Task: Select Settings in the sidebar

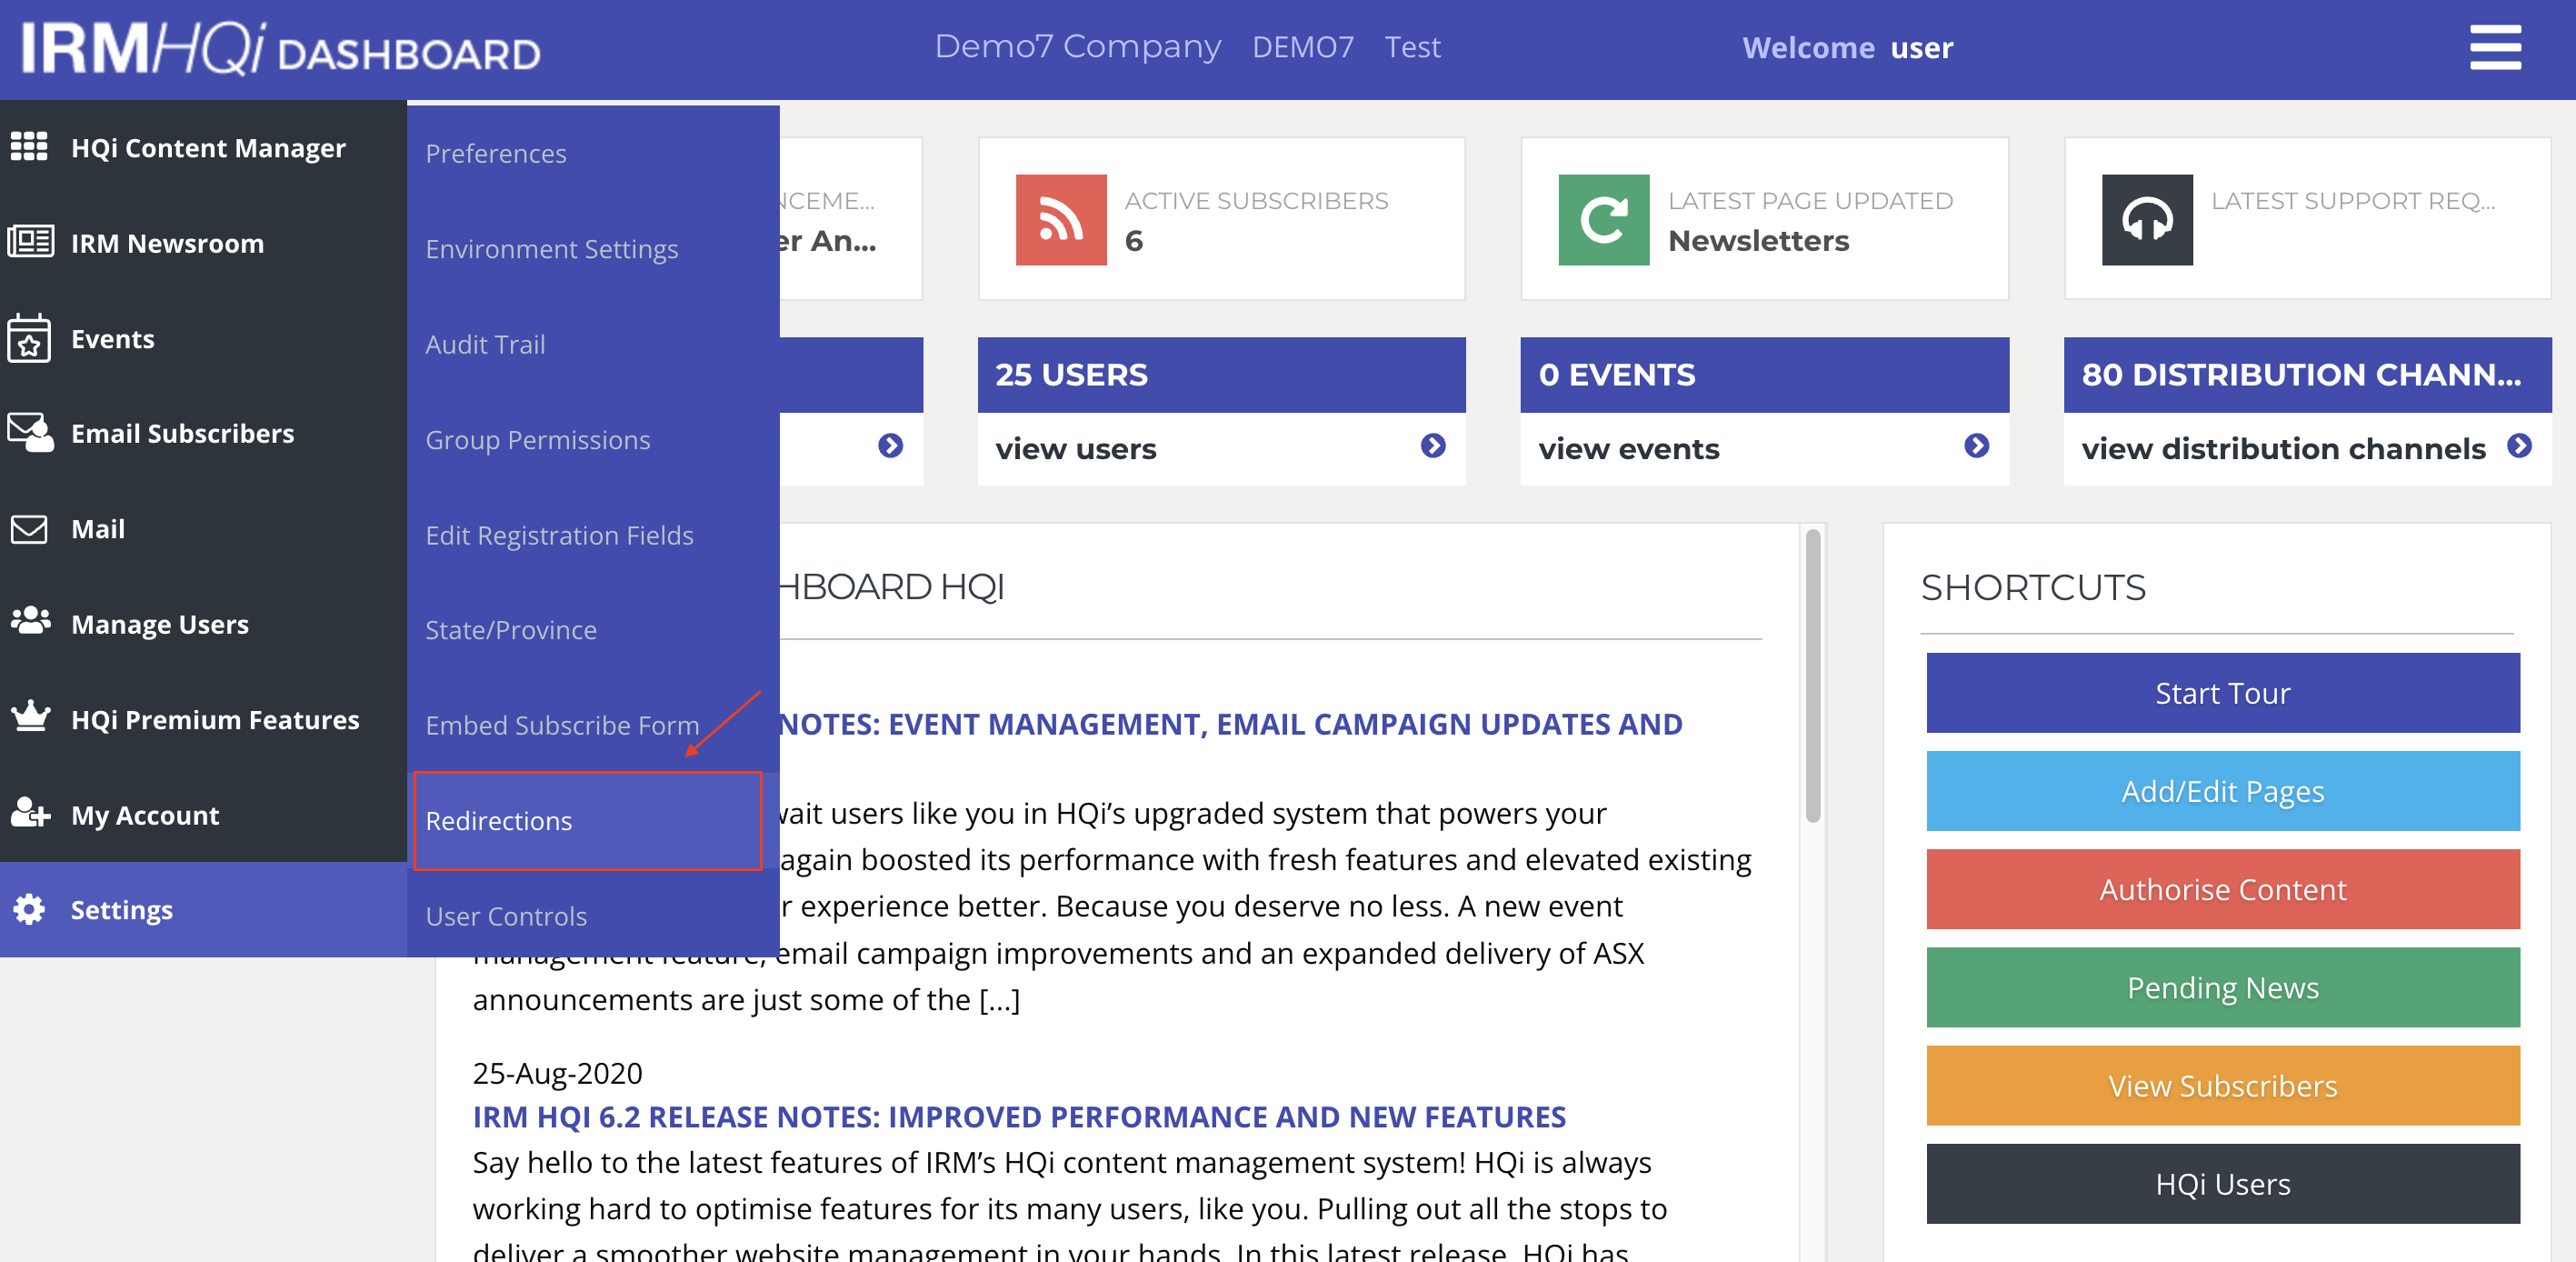Action: (x=203, y=910)
